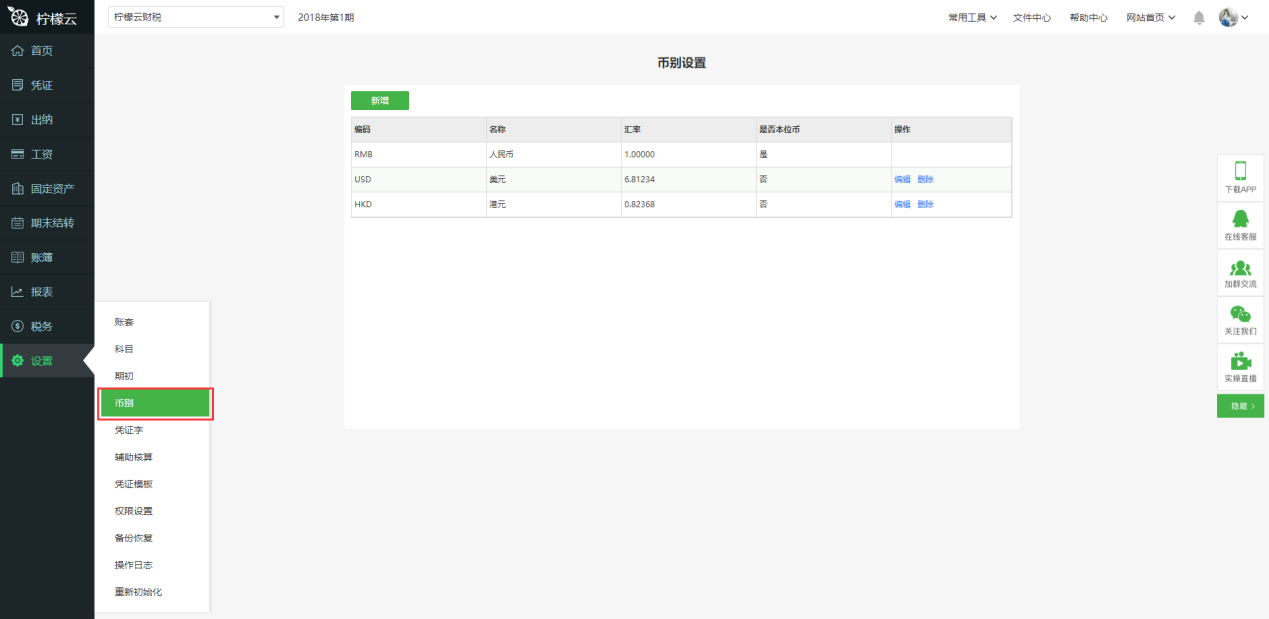Open 凭证字 from the settings submenu
This screenshot has height=619, width=1269.
[128, 430]
